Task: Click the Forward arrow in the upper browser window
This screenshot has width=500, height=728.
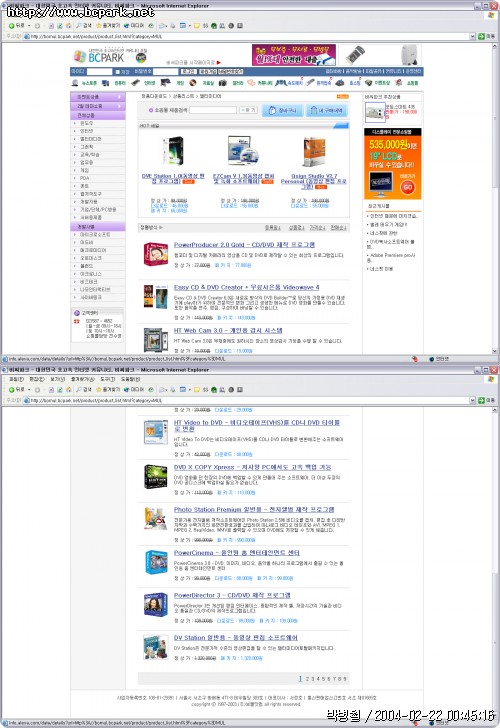Action: pyautogui.click(x=37, y=26)
